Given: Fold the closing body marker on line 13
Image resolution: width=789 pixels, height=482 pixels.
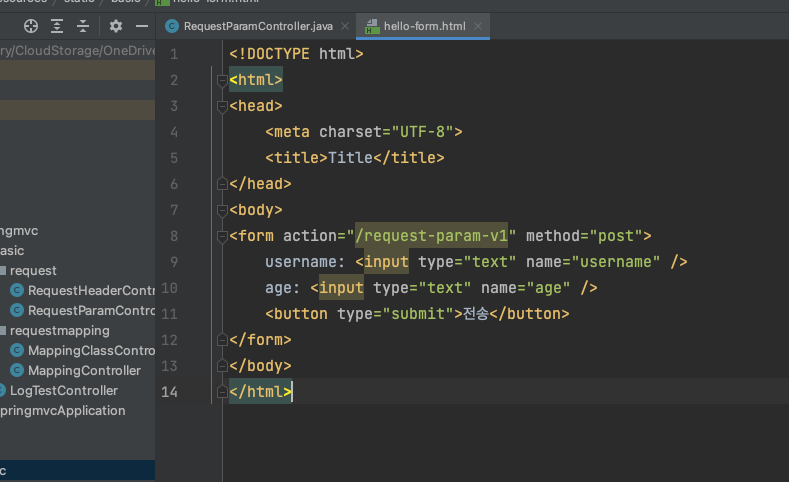Looking at the screenshot, I should coord(222,366).
